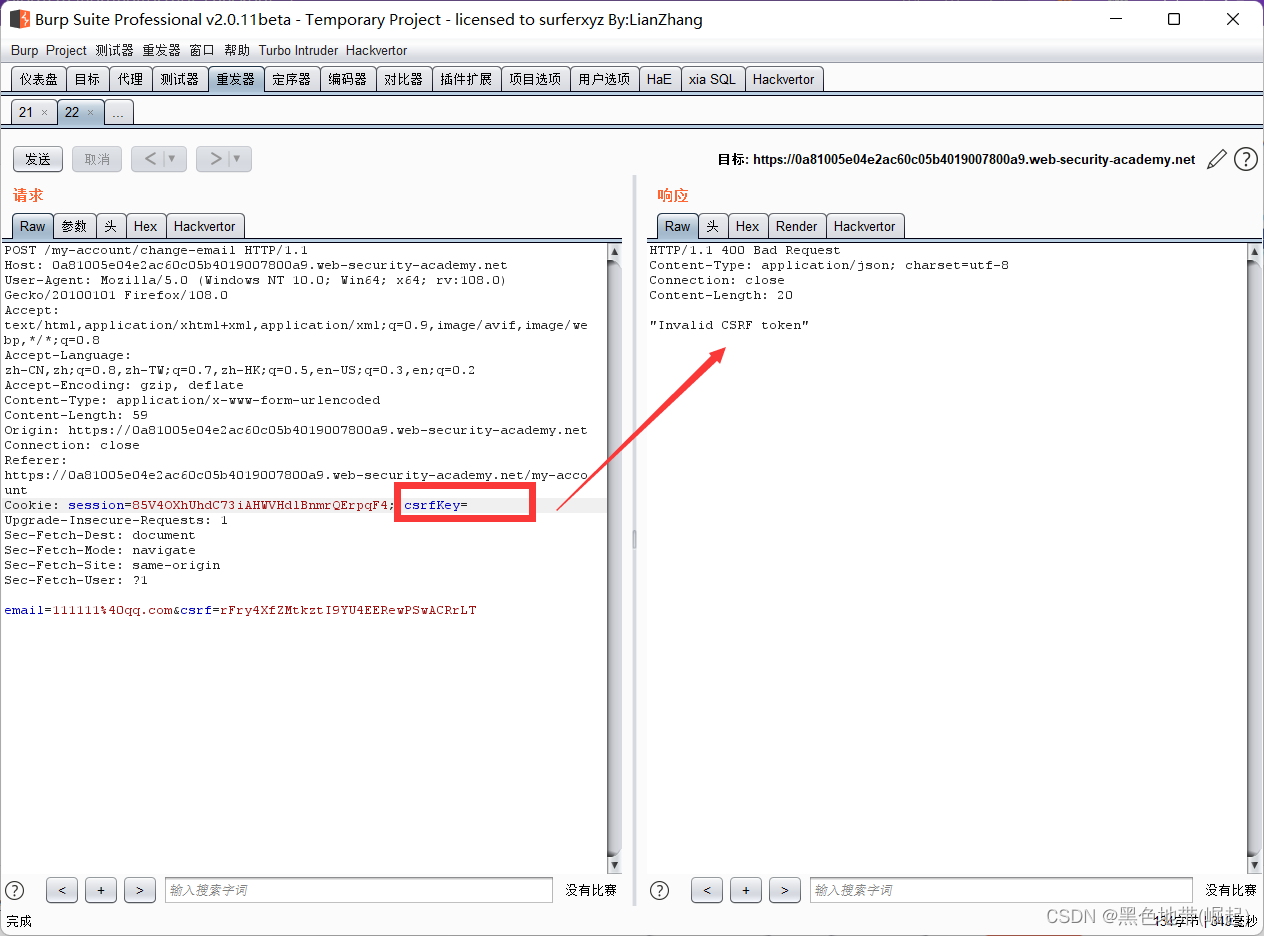Click response search next '>' button
Viewport: 1264px width, 936px height.
click(x=785, y=890)
